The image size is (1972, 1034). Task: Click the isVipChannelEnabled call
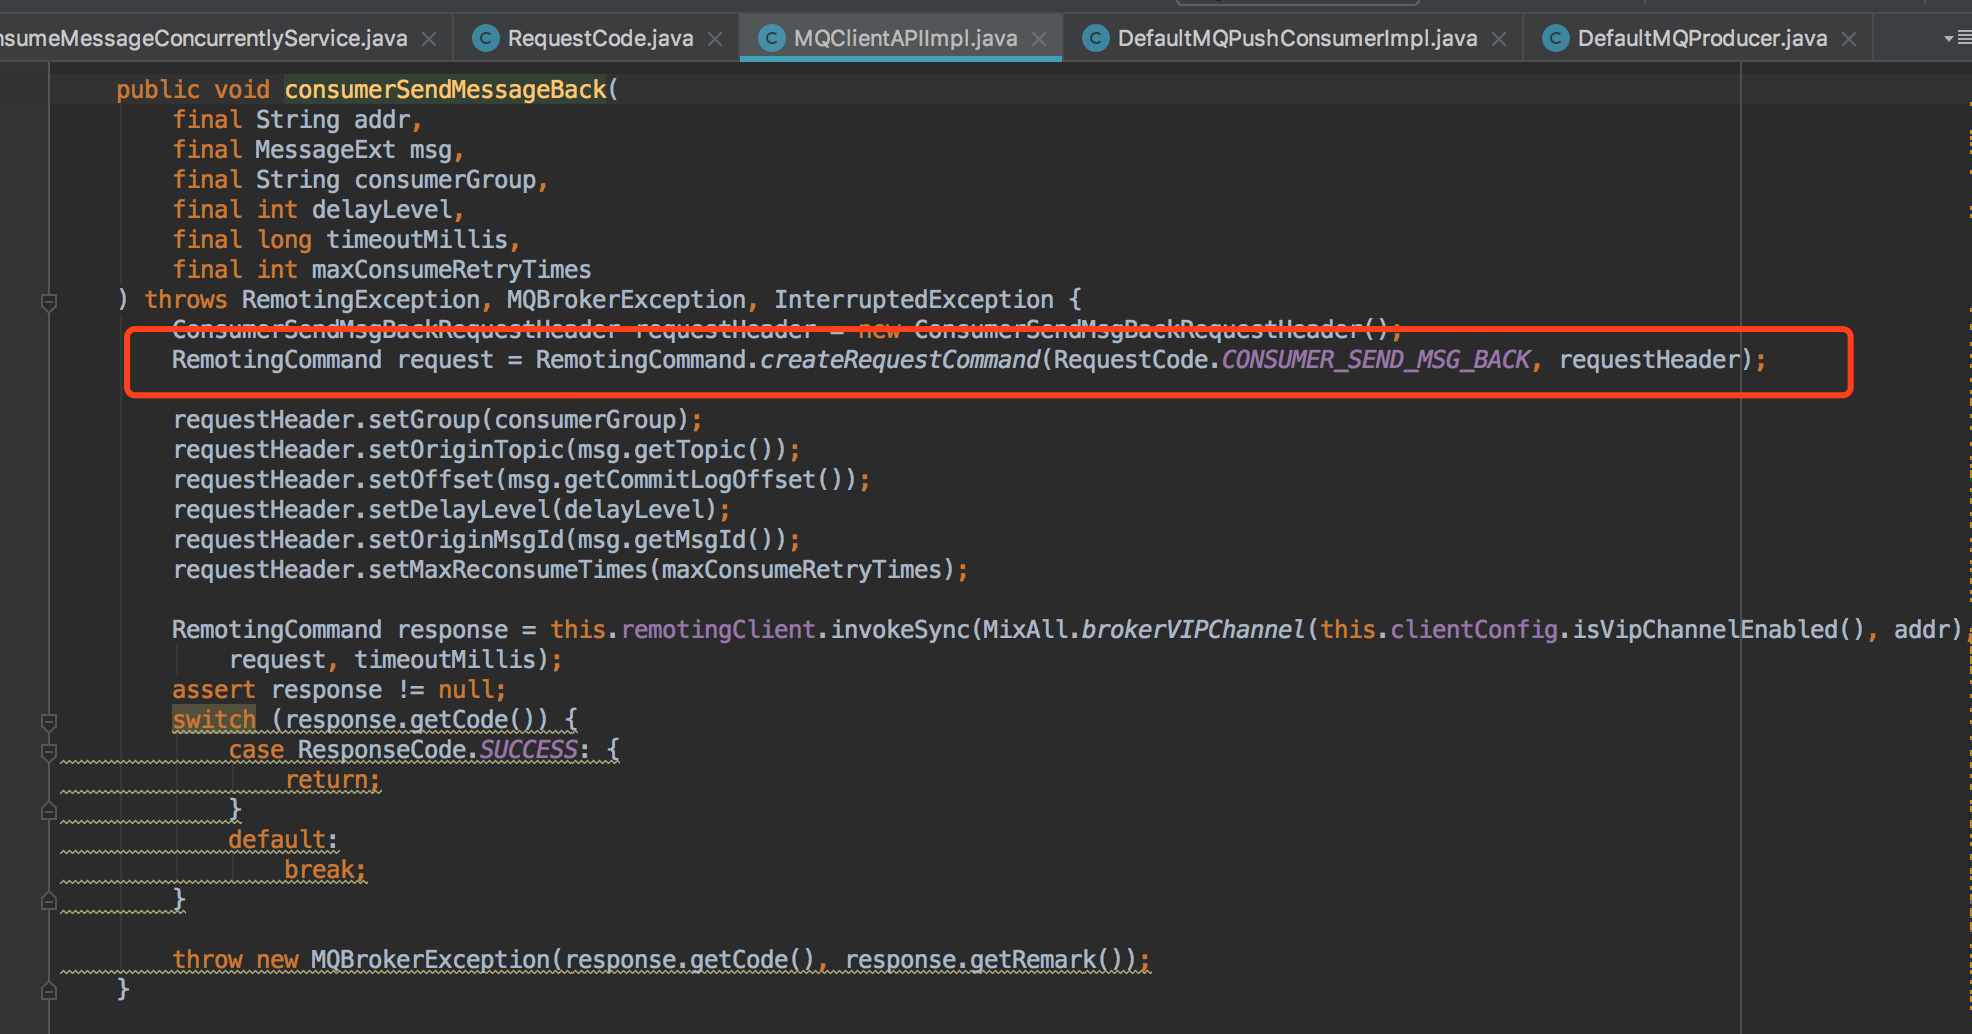point(1706,630)
